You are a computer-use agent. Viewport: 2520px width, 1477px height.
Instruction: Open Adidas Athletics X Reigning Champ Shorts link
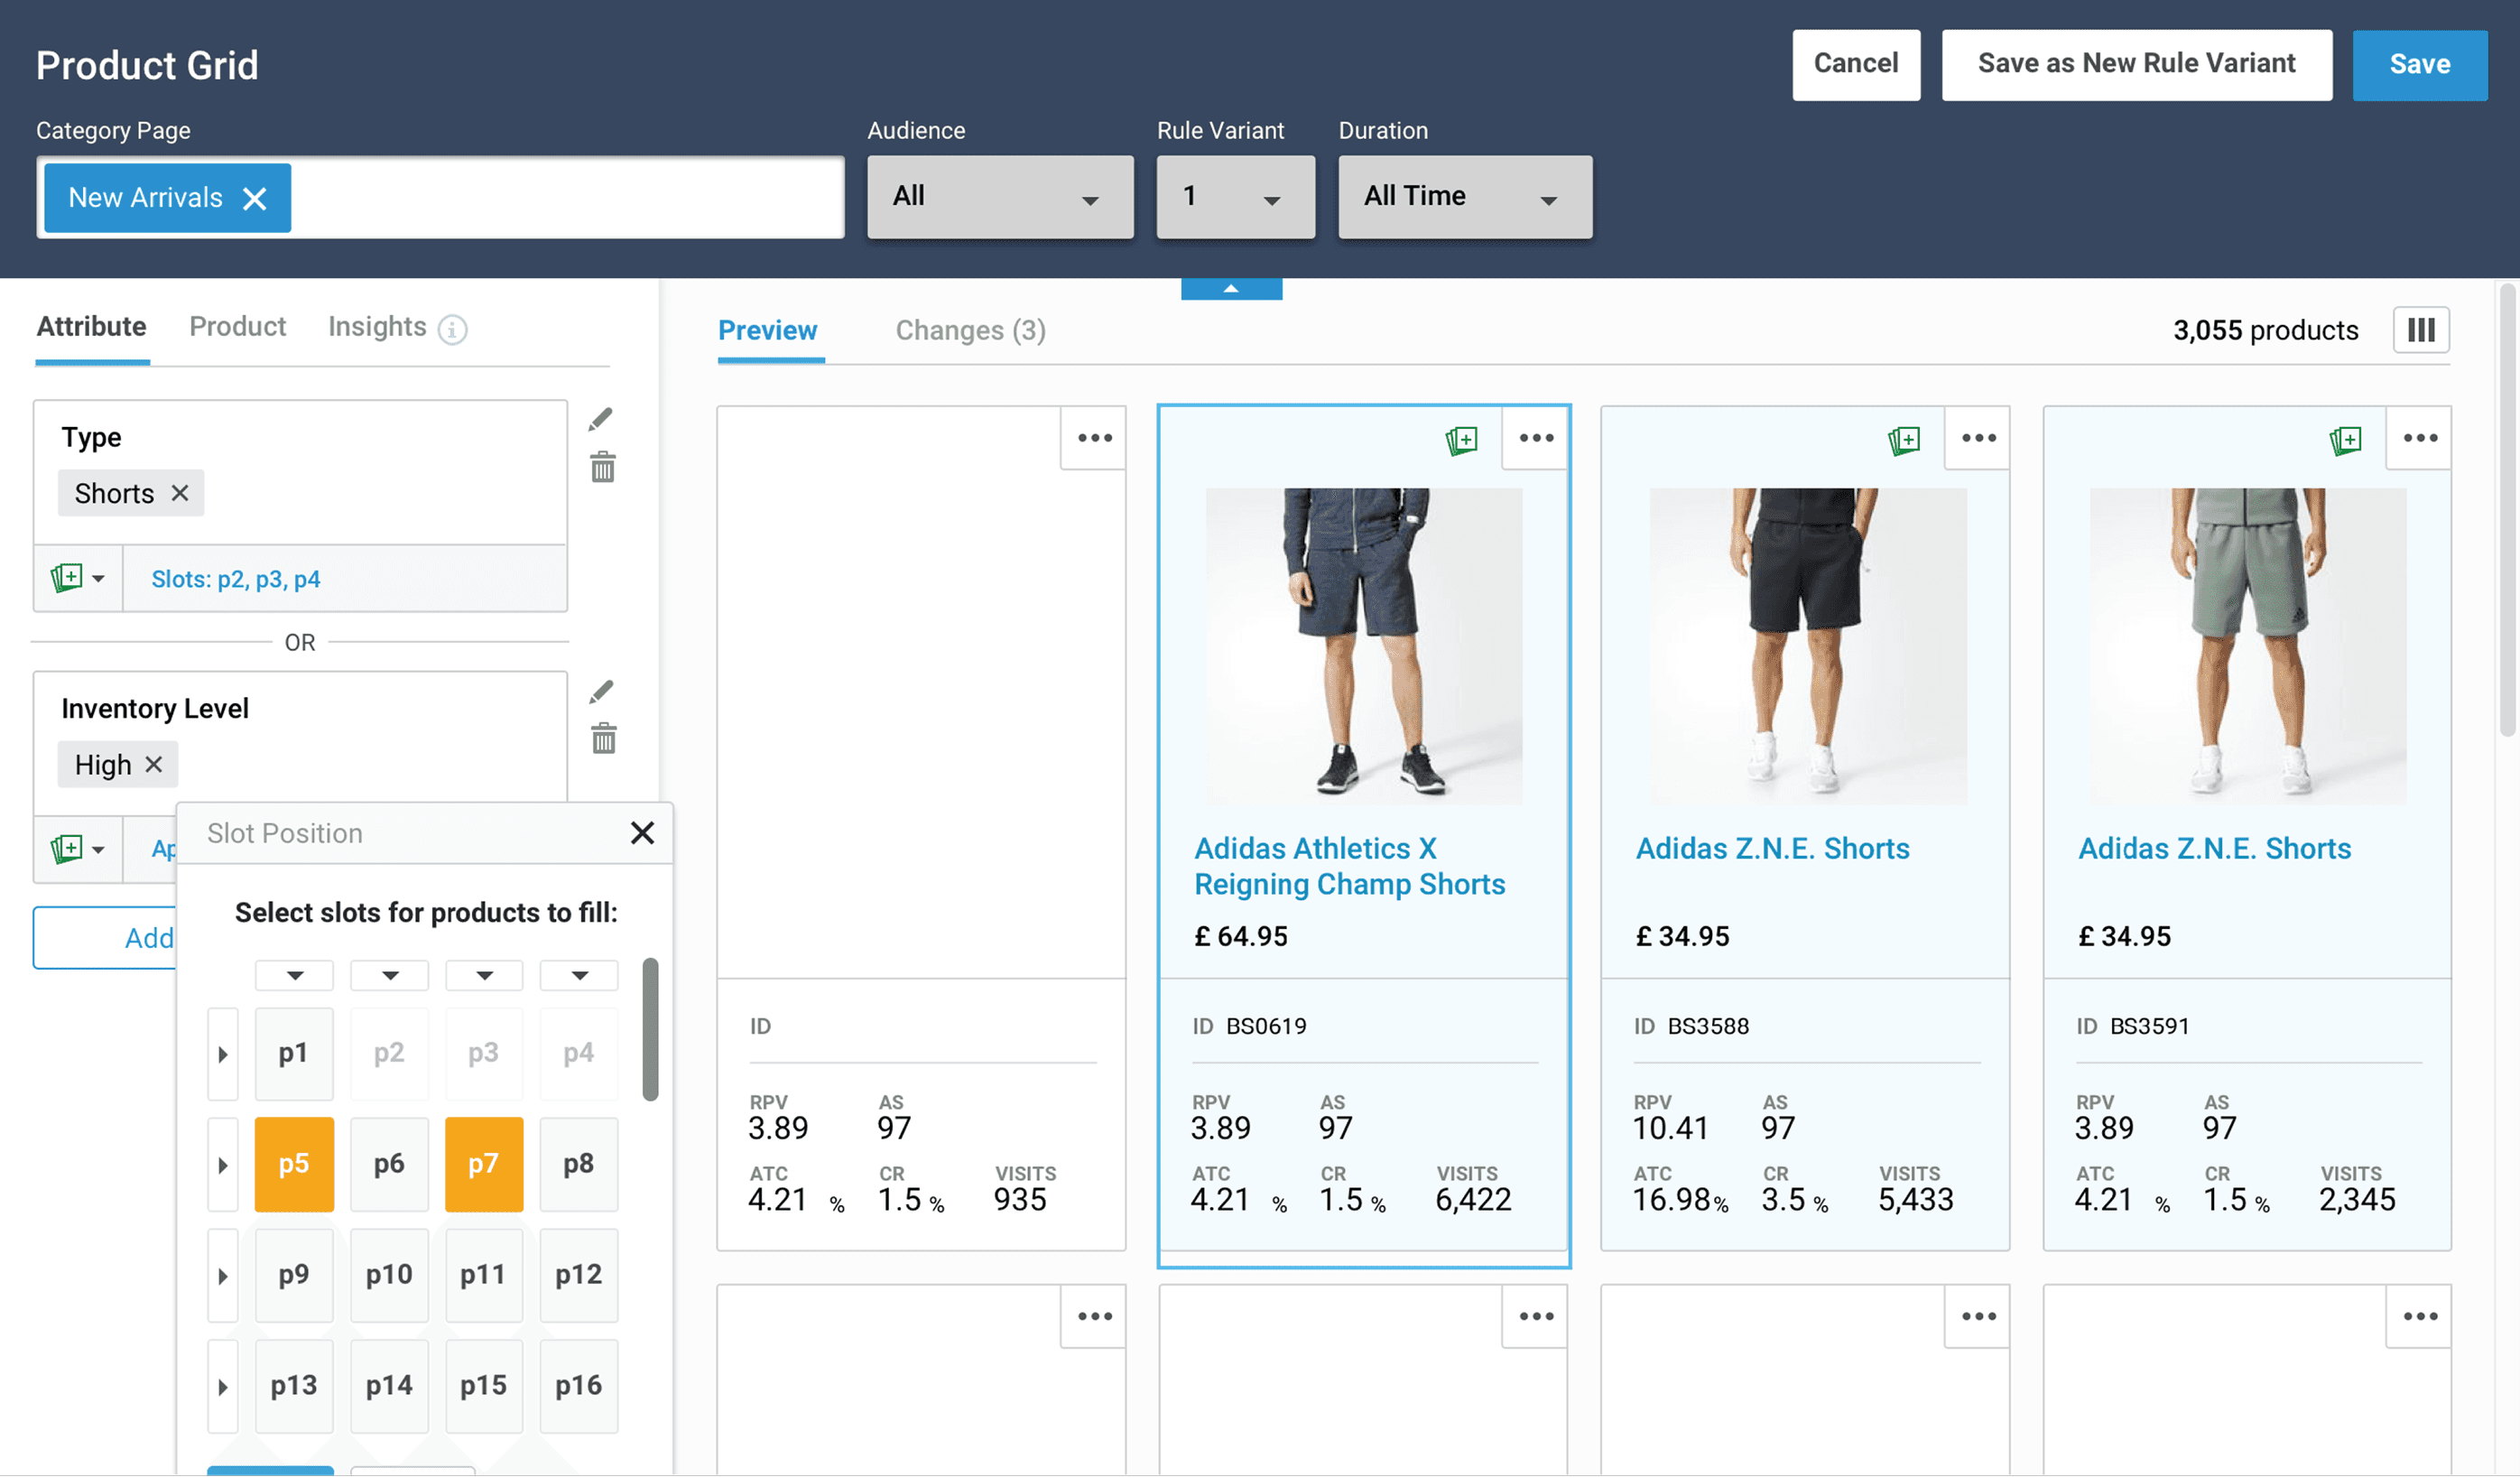[x=1349, y=866]
